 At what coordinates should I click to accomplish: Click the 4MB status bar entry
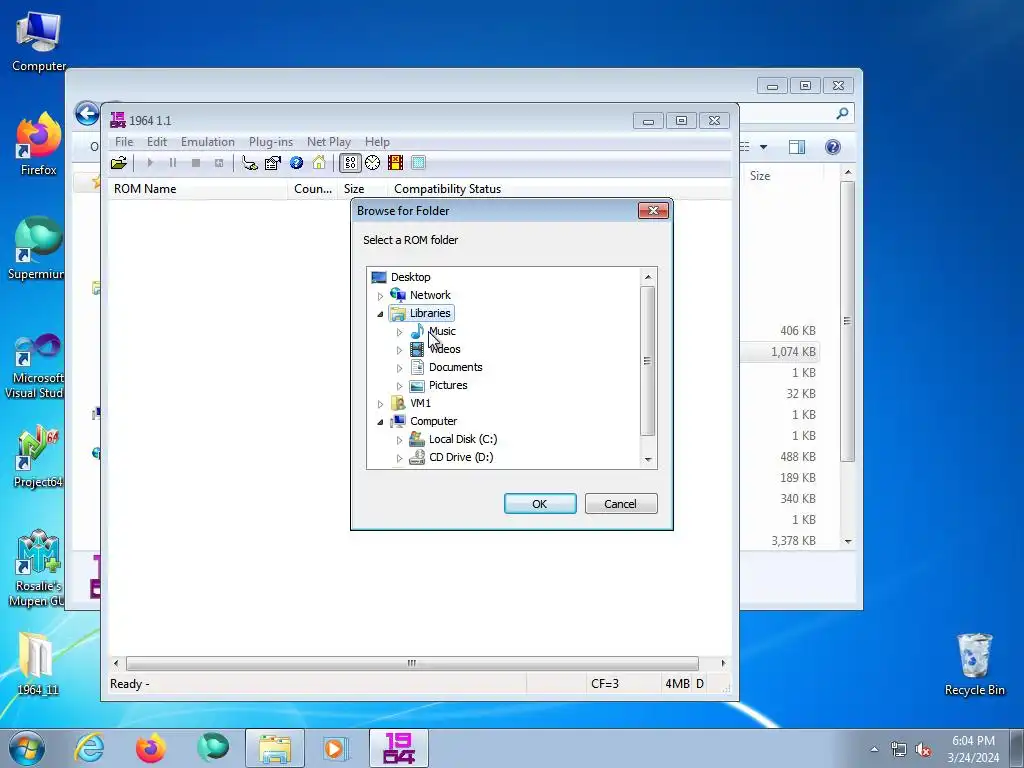[677, 684]
